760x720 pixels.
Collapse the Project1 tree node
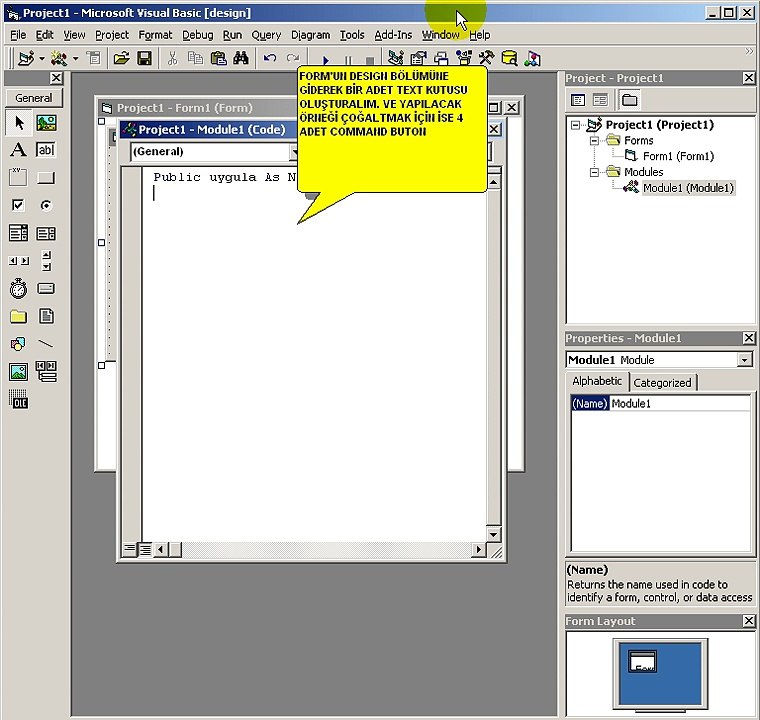pos(575,126)
